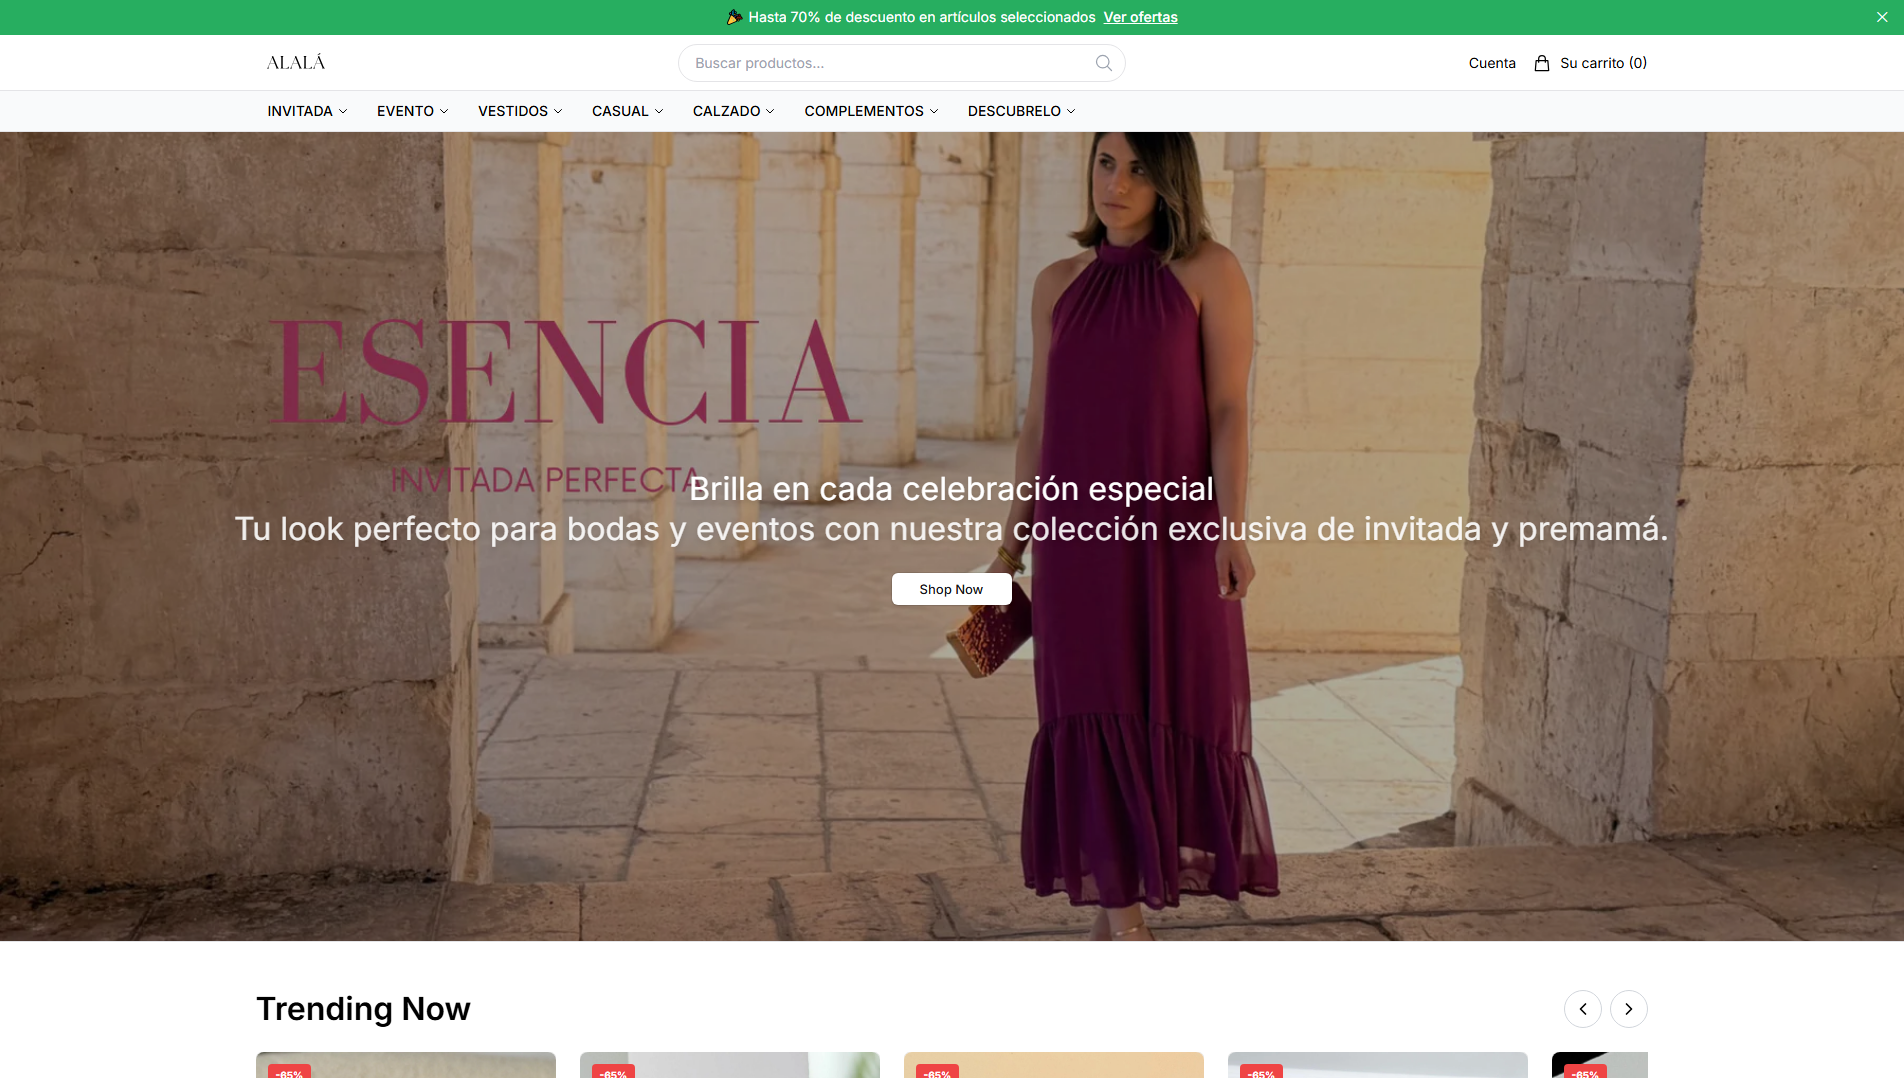
Task: Click the ESENCIA hero title
Action: point(566,373)
